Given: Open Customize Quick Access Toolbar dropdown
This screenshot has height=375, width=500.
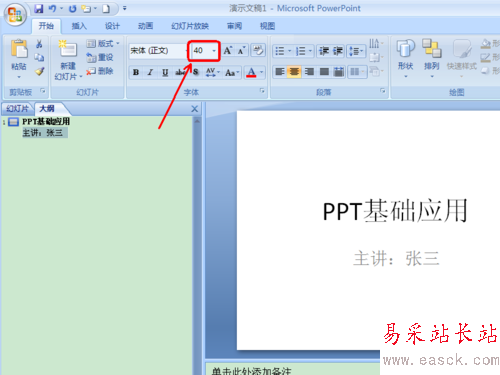Looking at the screenshot, I should point(125,8).
